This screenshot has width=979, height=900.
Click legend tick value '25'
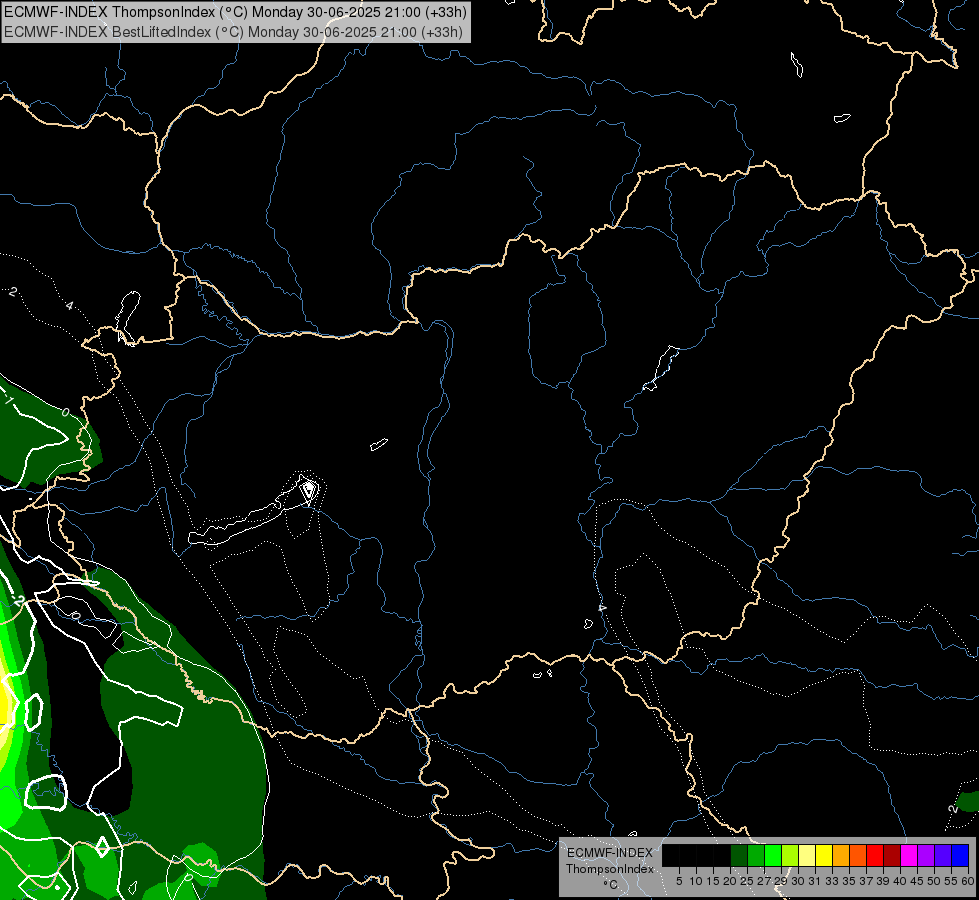(x=747, y=881)
